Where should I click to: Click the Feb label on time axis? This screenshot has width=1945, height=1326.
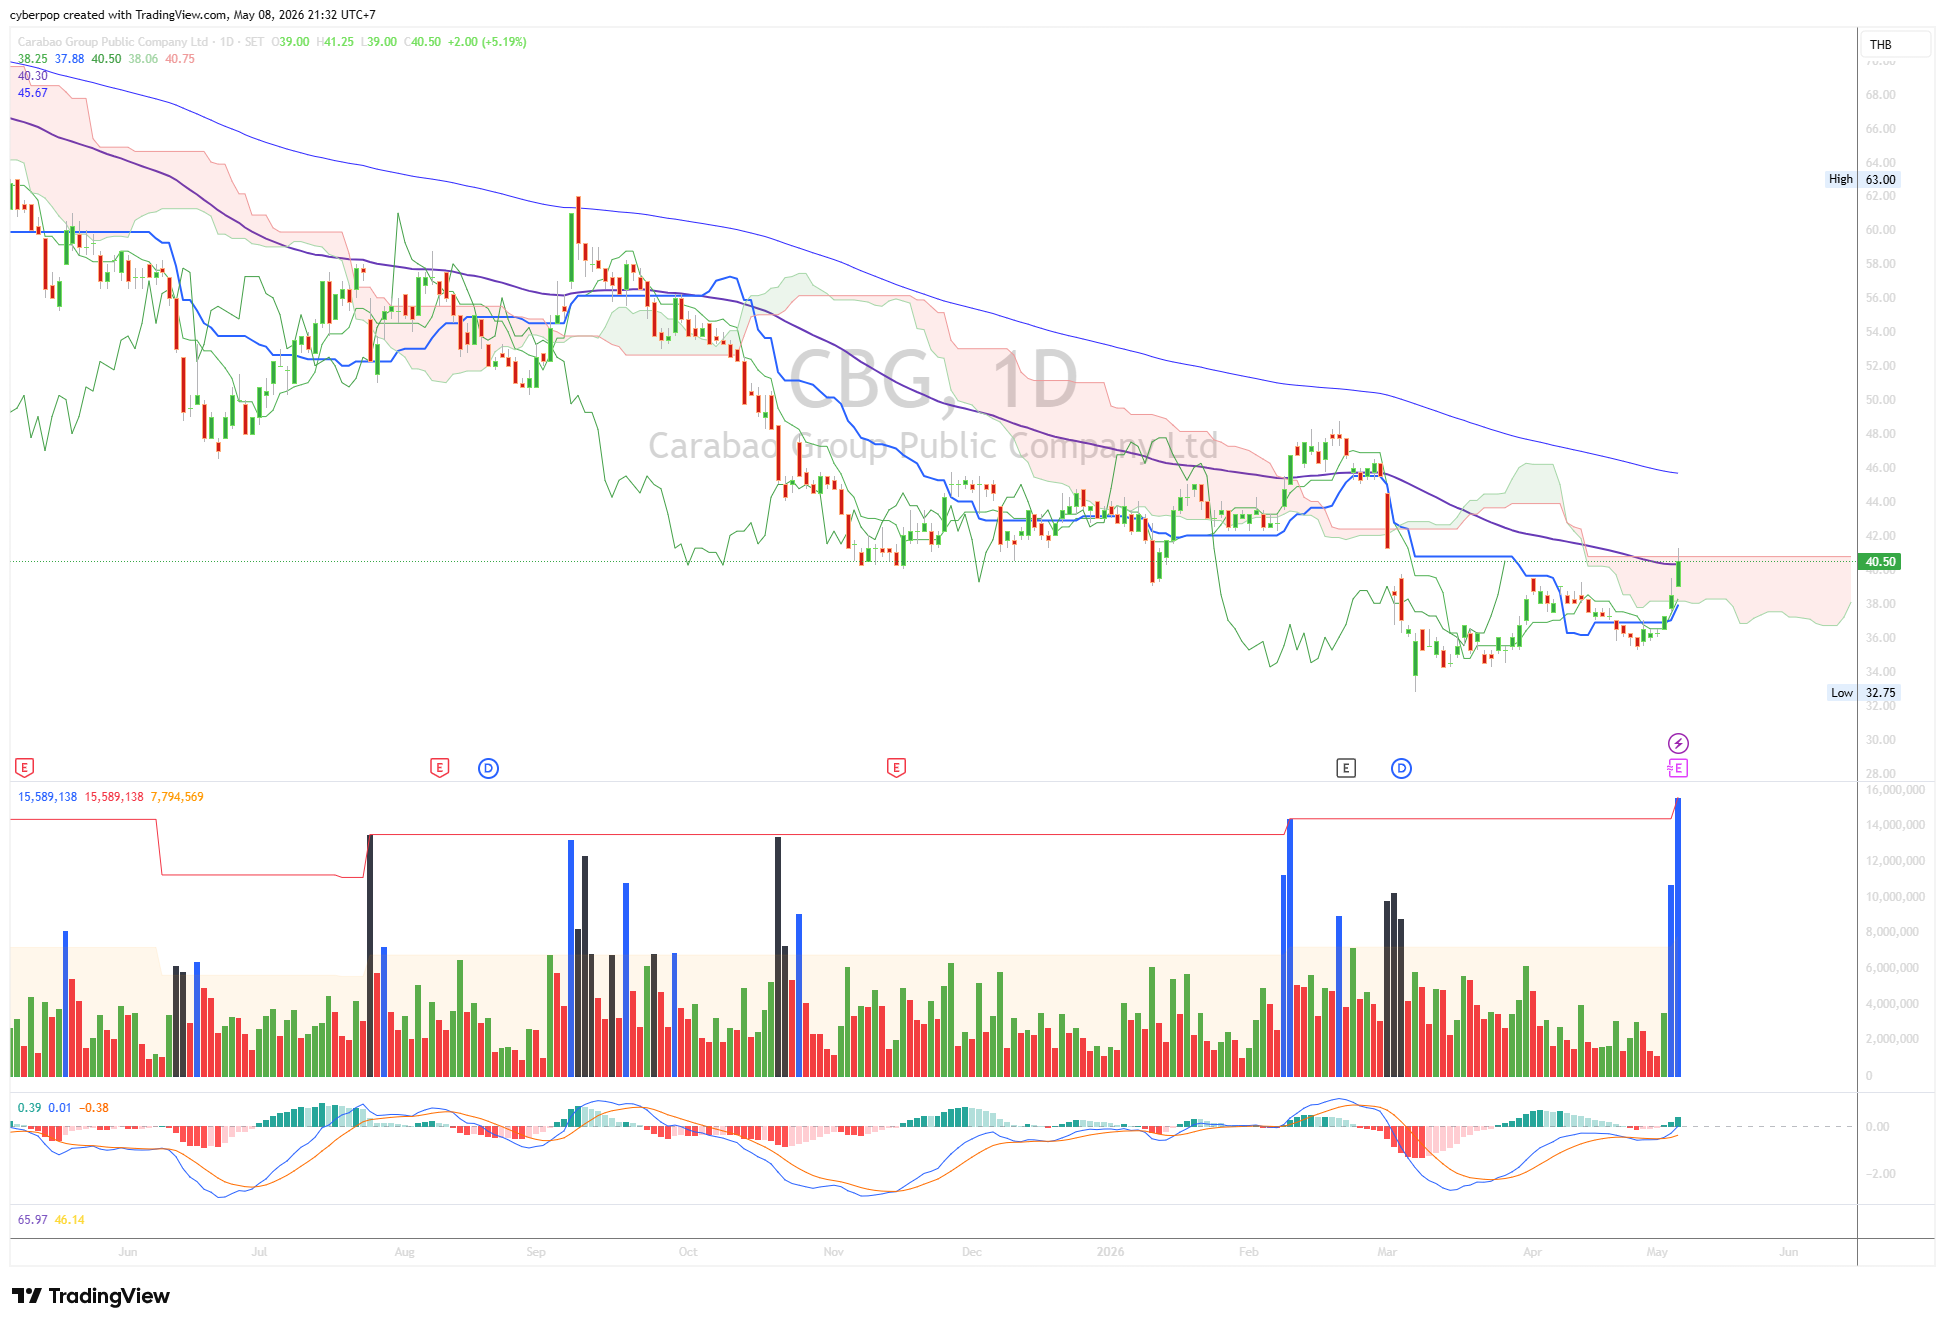(1249, 1252)
